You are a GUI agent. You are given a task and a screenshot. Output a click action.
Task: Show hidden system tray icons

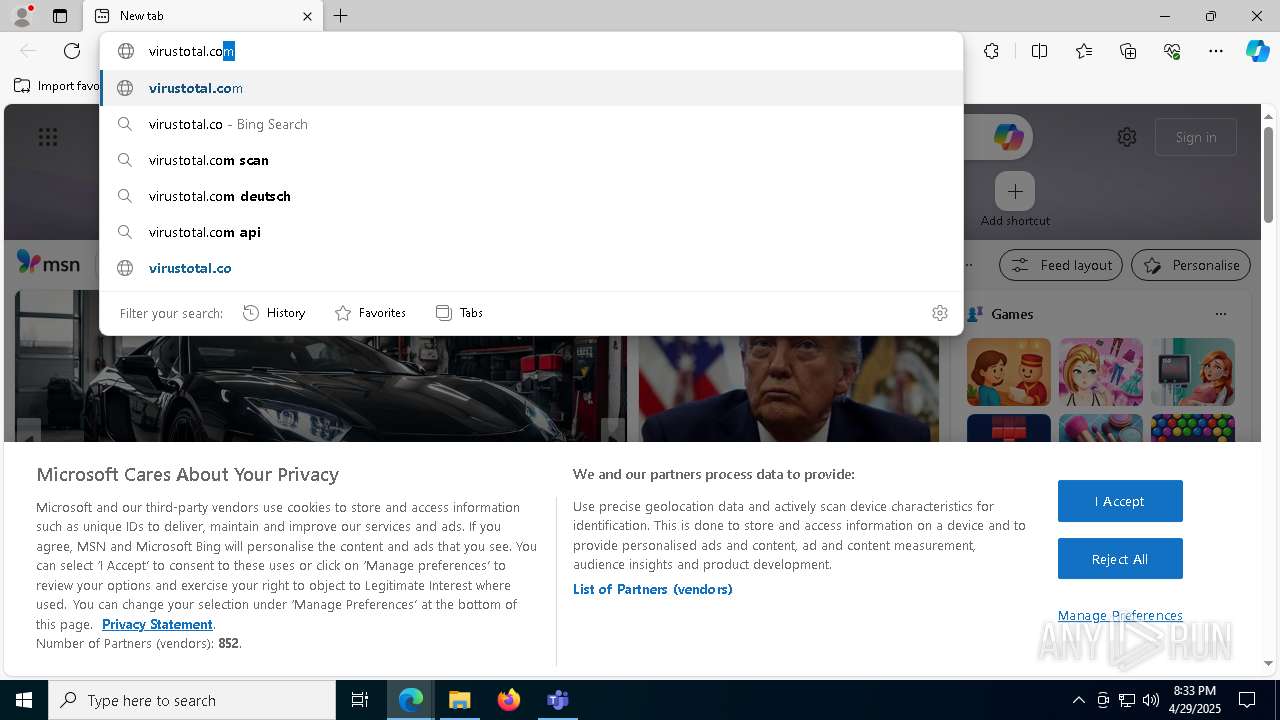coord(1078,700)
